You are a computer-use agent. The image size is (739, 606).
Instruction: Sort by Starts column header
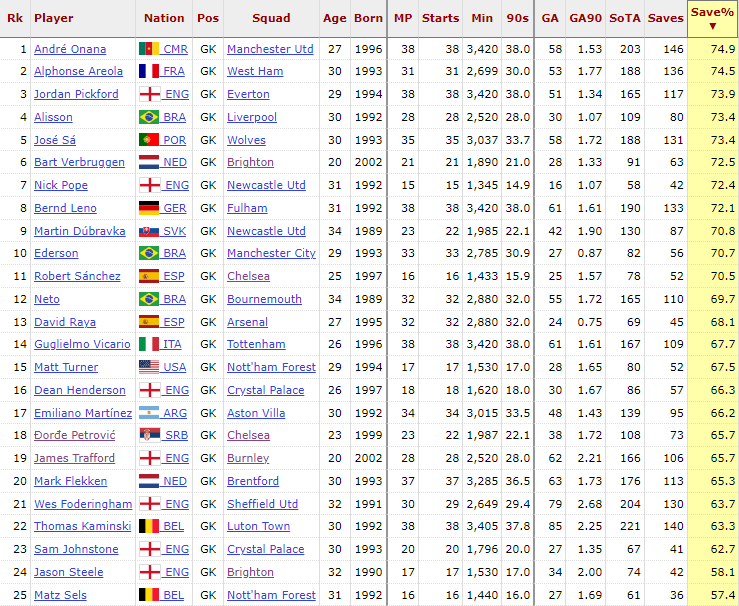click(440, 18)
